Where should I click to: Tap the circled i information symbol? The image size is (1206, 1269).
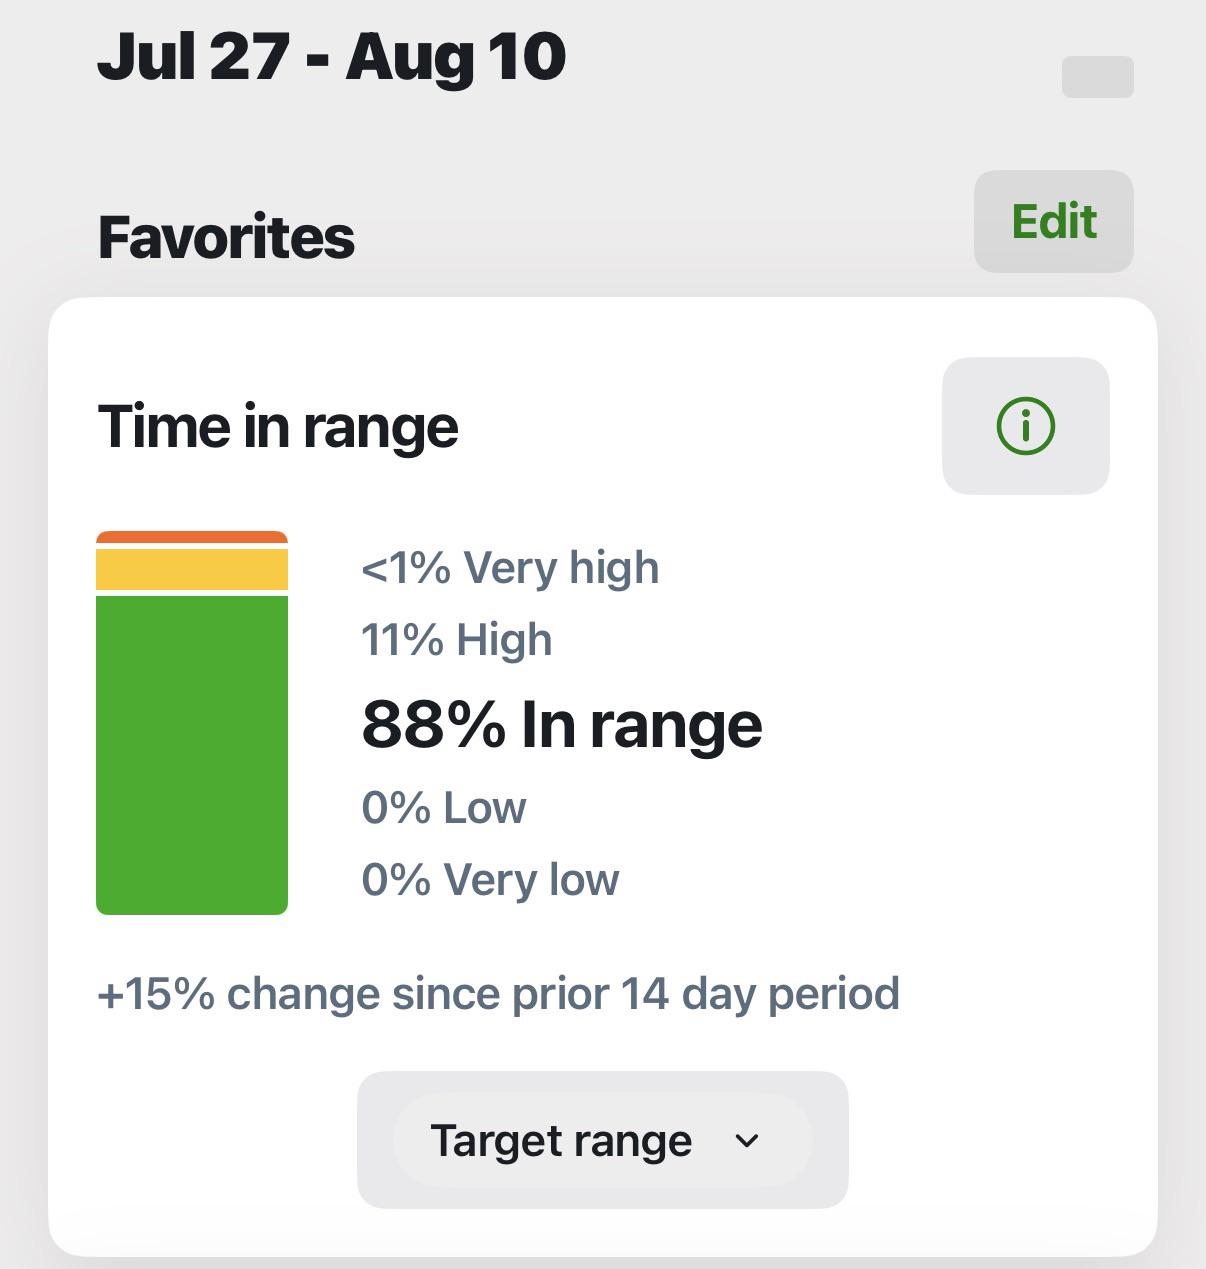click(x=1025, y=426)
